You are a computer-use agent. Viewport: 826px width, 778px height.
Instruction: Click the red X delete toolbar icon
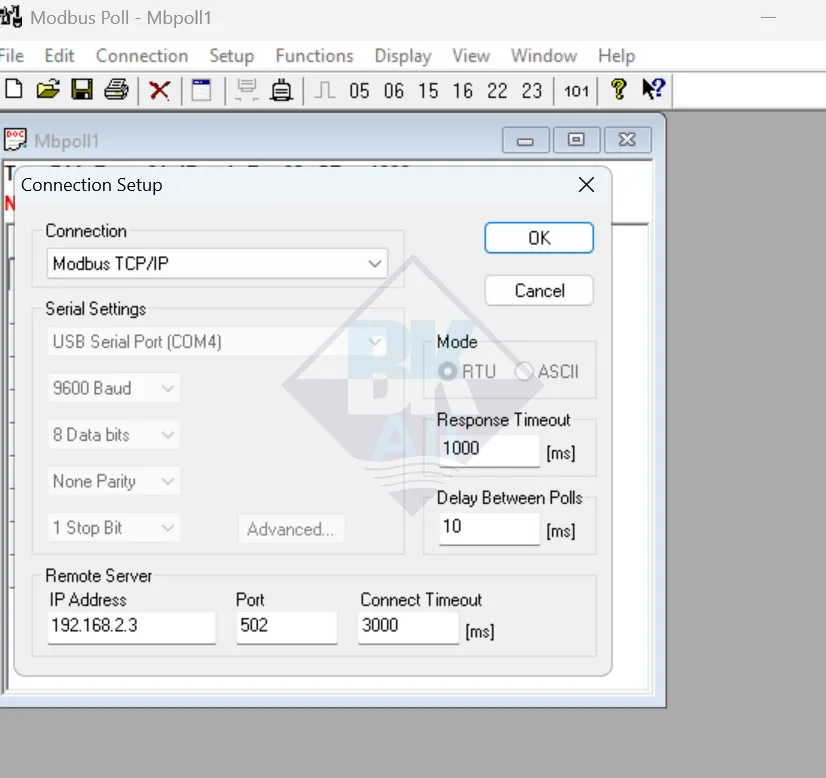160,90
